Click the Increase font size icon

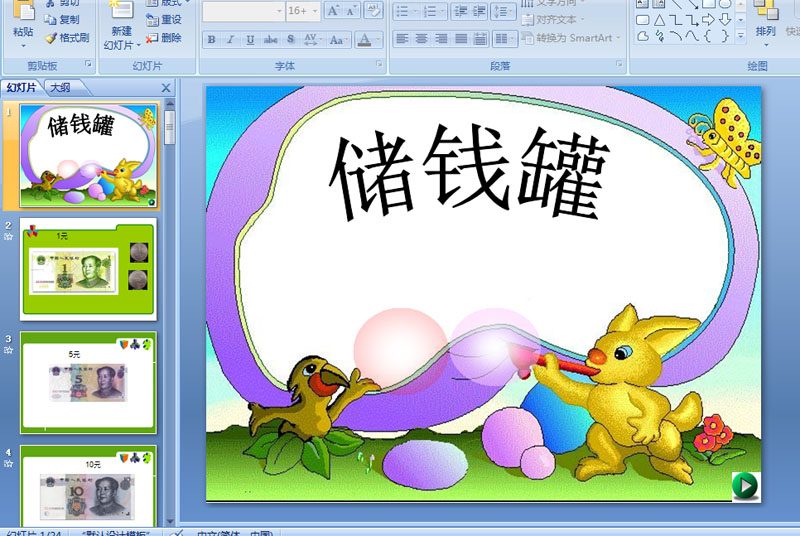tap(333, 11)
